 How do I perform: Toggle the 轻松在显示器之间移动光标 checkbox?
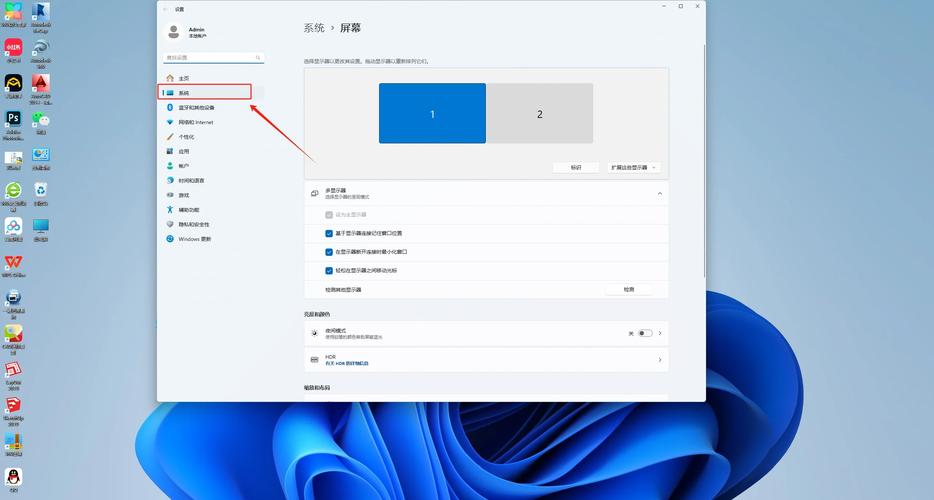click(x=329, y=271)
